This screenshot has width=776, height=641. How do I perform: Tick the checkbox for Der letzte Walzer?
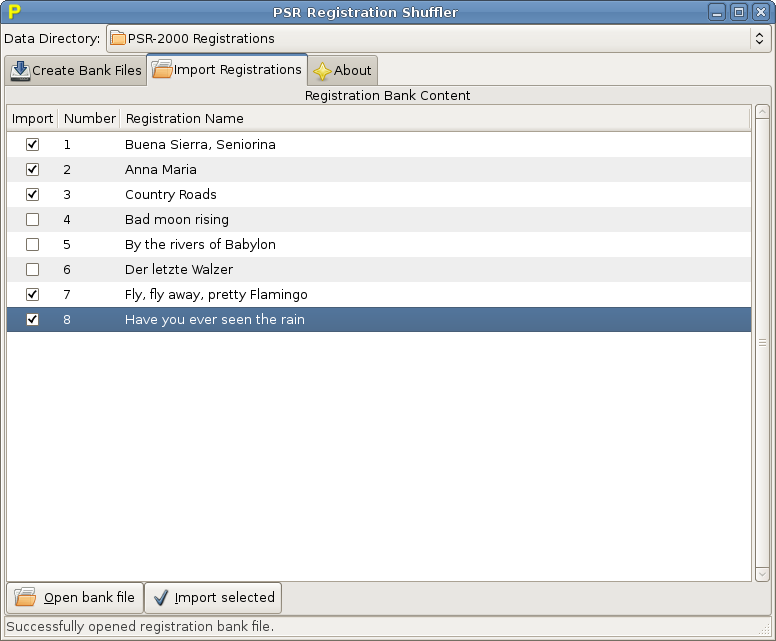[x=33, y=269]
